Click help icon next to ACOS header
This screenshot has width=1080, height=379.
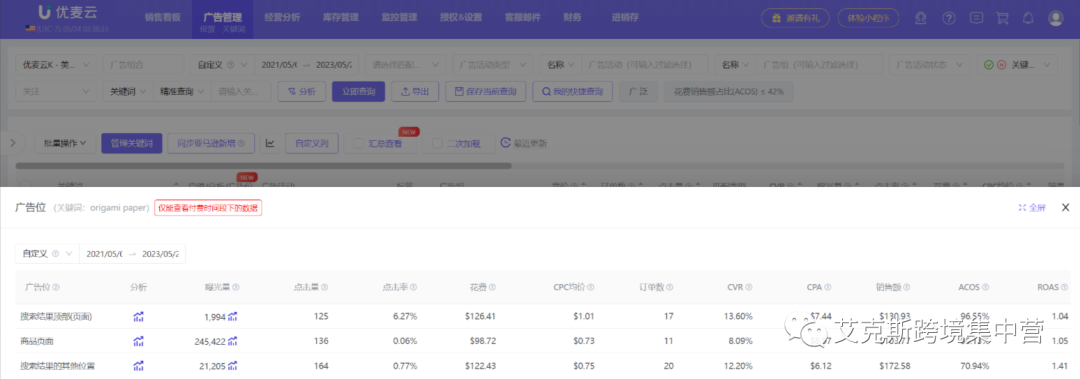coord(986,287)
